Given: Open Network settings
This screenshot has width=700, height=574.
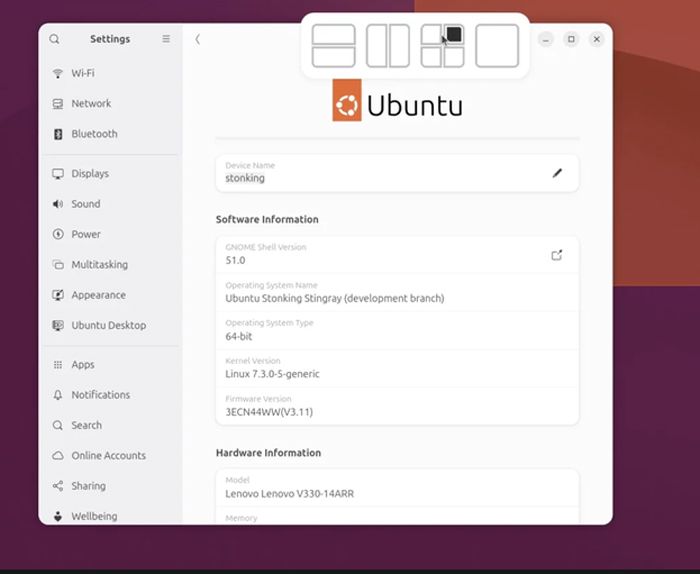Looking at the screenshot, I should pyautogui.click(x=112, y=103).
